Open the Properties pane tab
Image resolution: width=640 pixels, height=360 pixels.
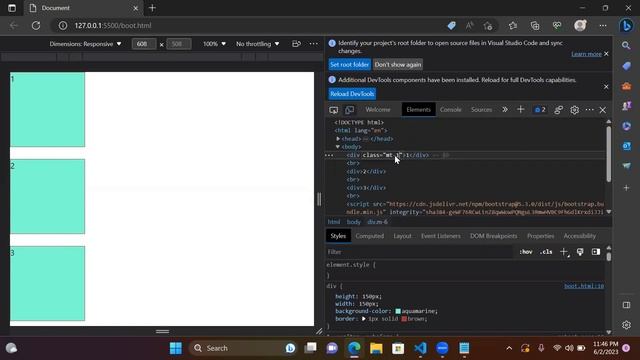click(x=540, y=236)
